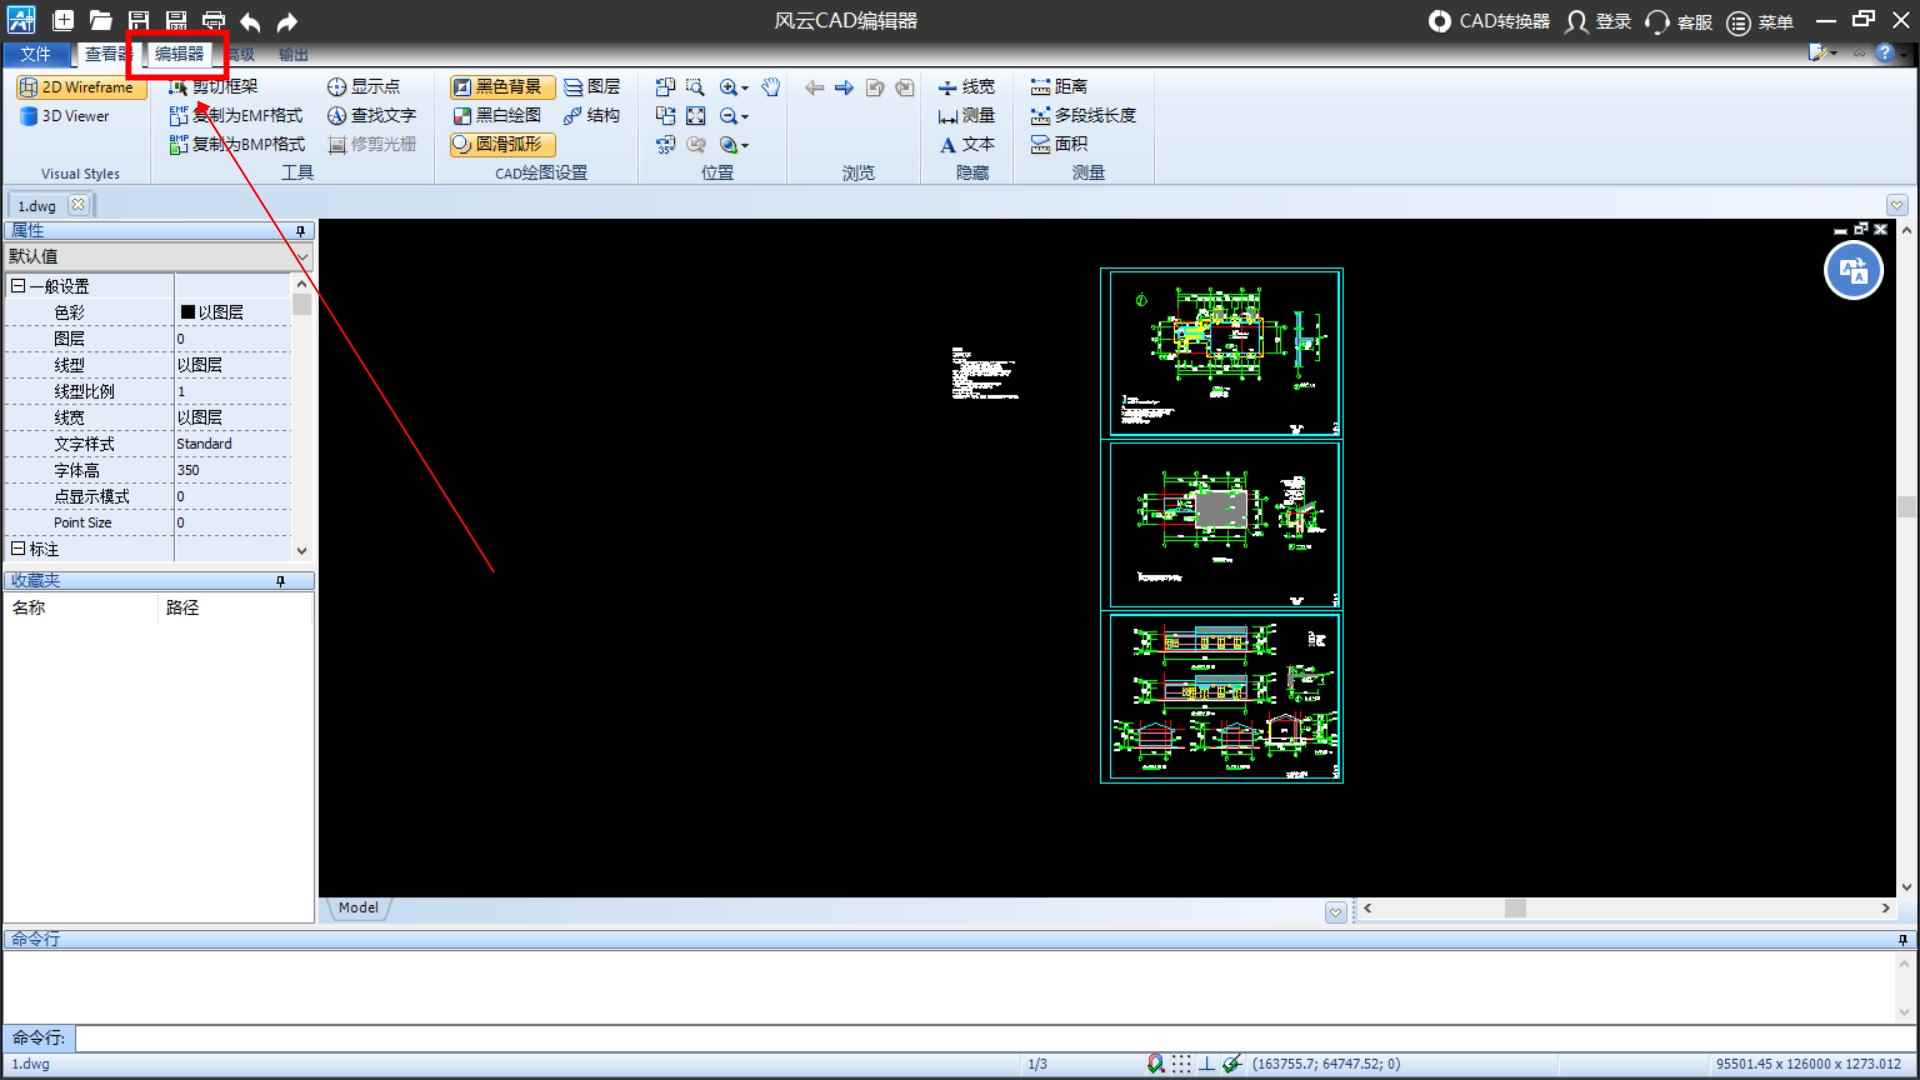Screen dimensions: 1920x1080
Task: Click the undo arrow icon
Action: coord(250,21)
